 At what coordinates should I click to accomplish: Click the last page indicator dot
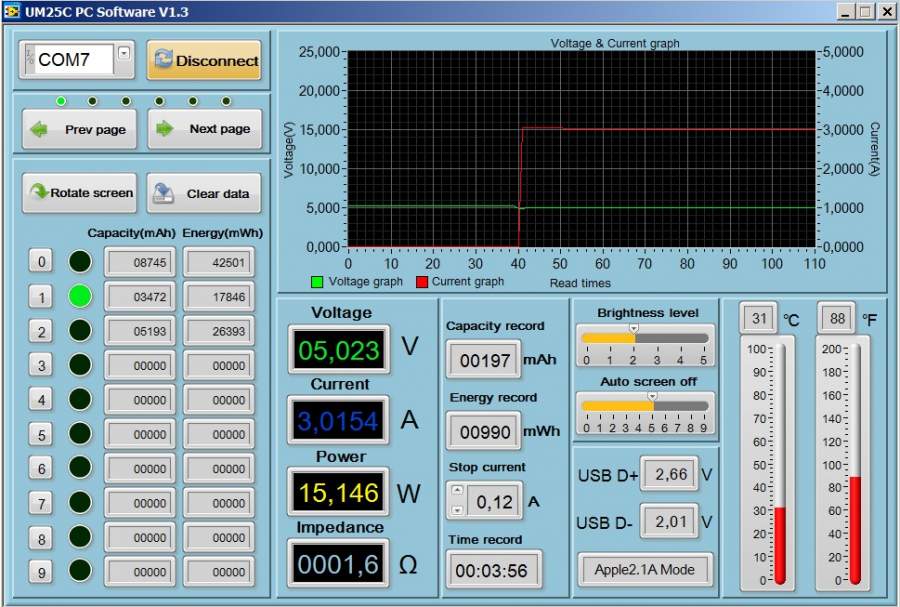pos(226,101)
